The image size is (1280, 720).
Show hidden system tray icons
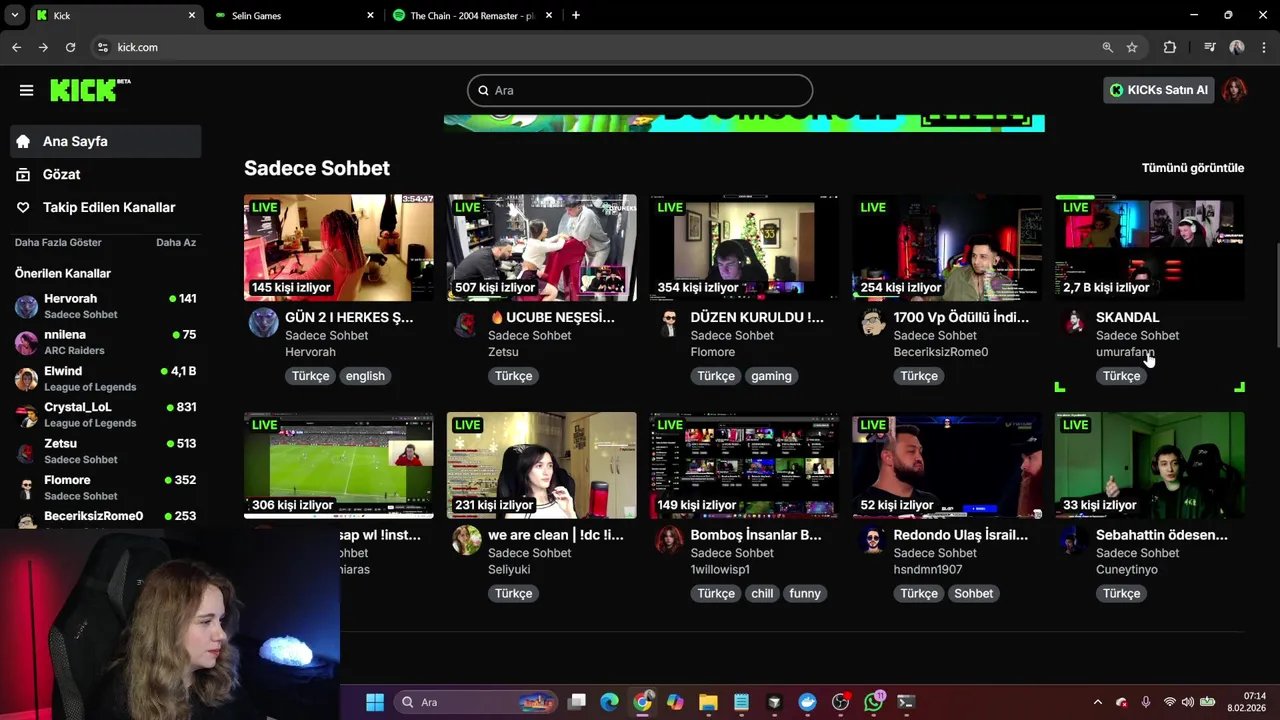pyautogui.click(x=1097, y=702)
